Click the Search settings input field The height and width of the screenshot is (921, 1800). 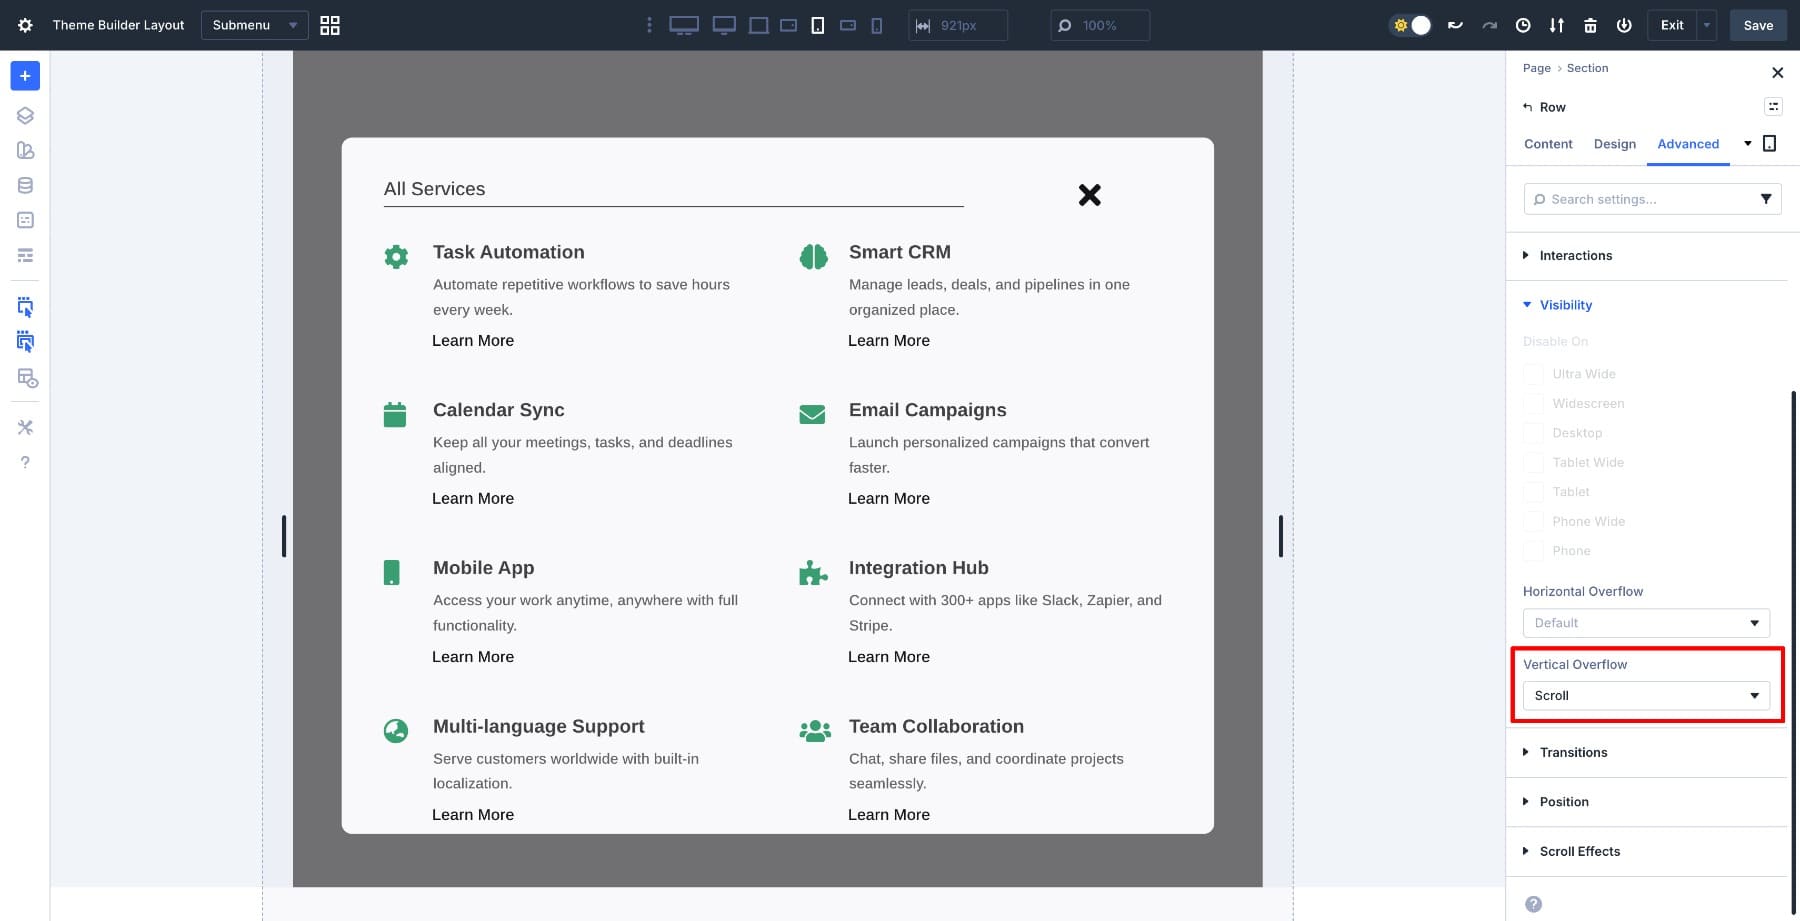point(1645,199)
